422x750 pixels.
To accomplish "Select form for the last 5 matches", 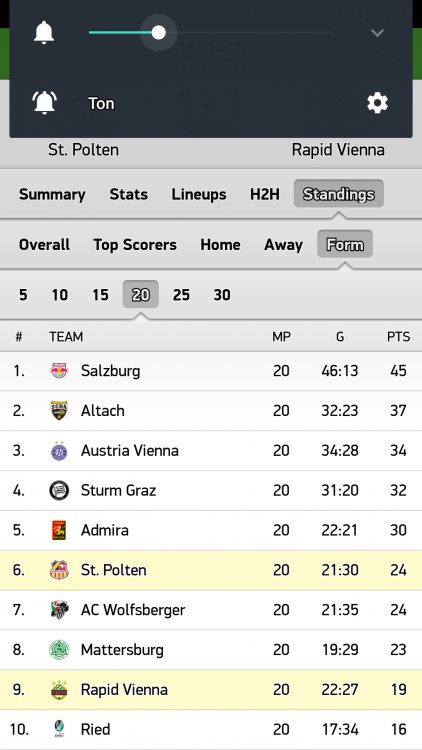I will coord(23,295).
